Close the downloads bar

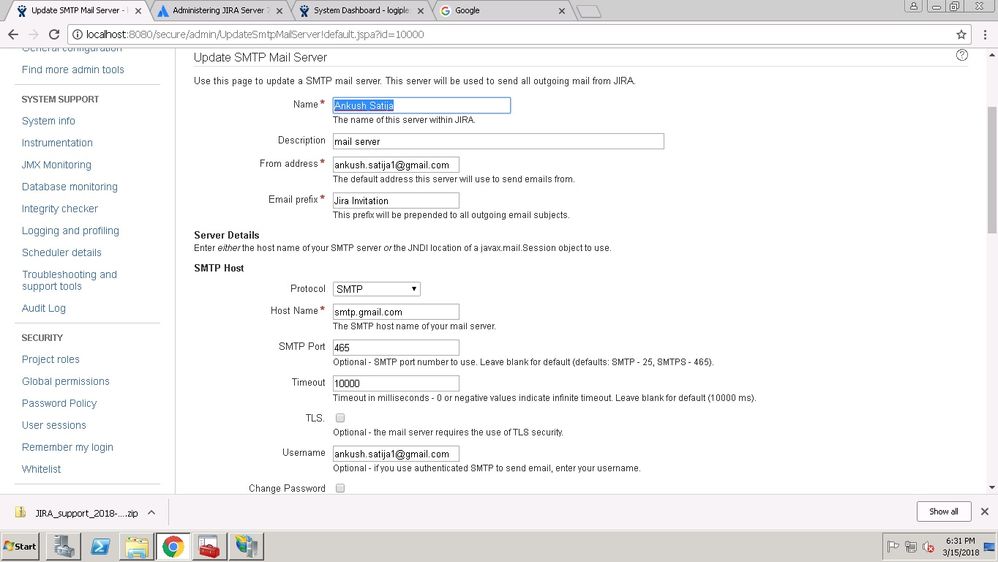[x=985, y=511]
